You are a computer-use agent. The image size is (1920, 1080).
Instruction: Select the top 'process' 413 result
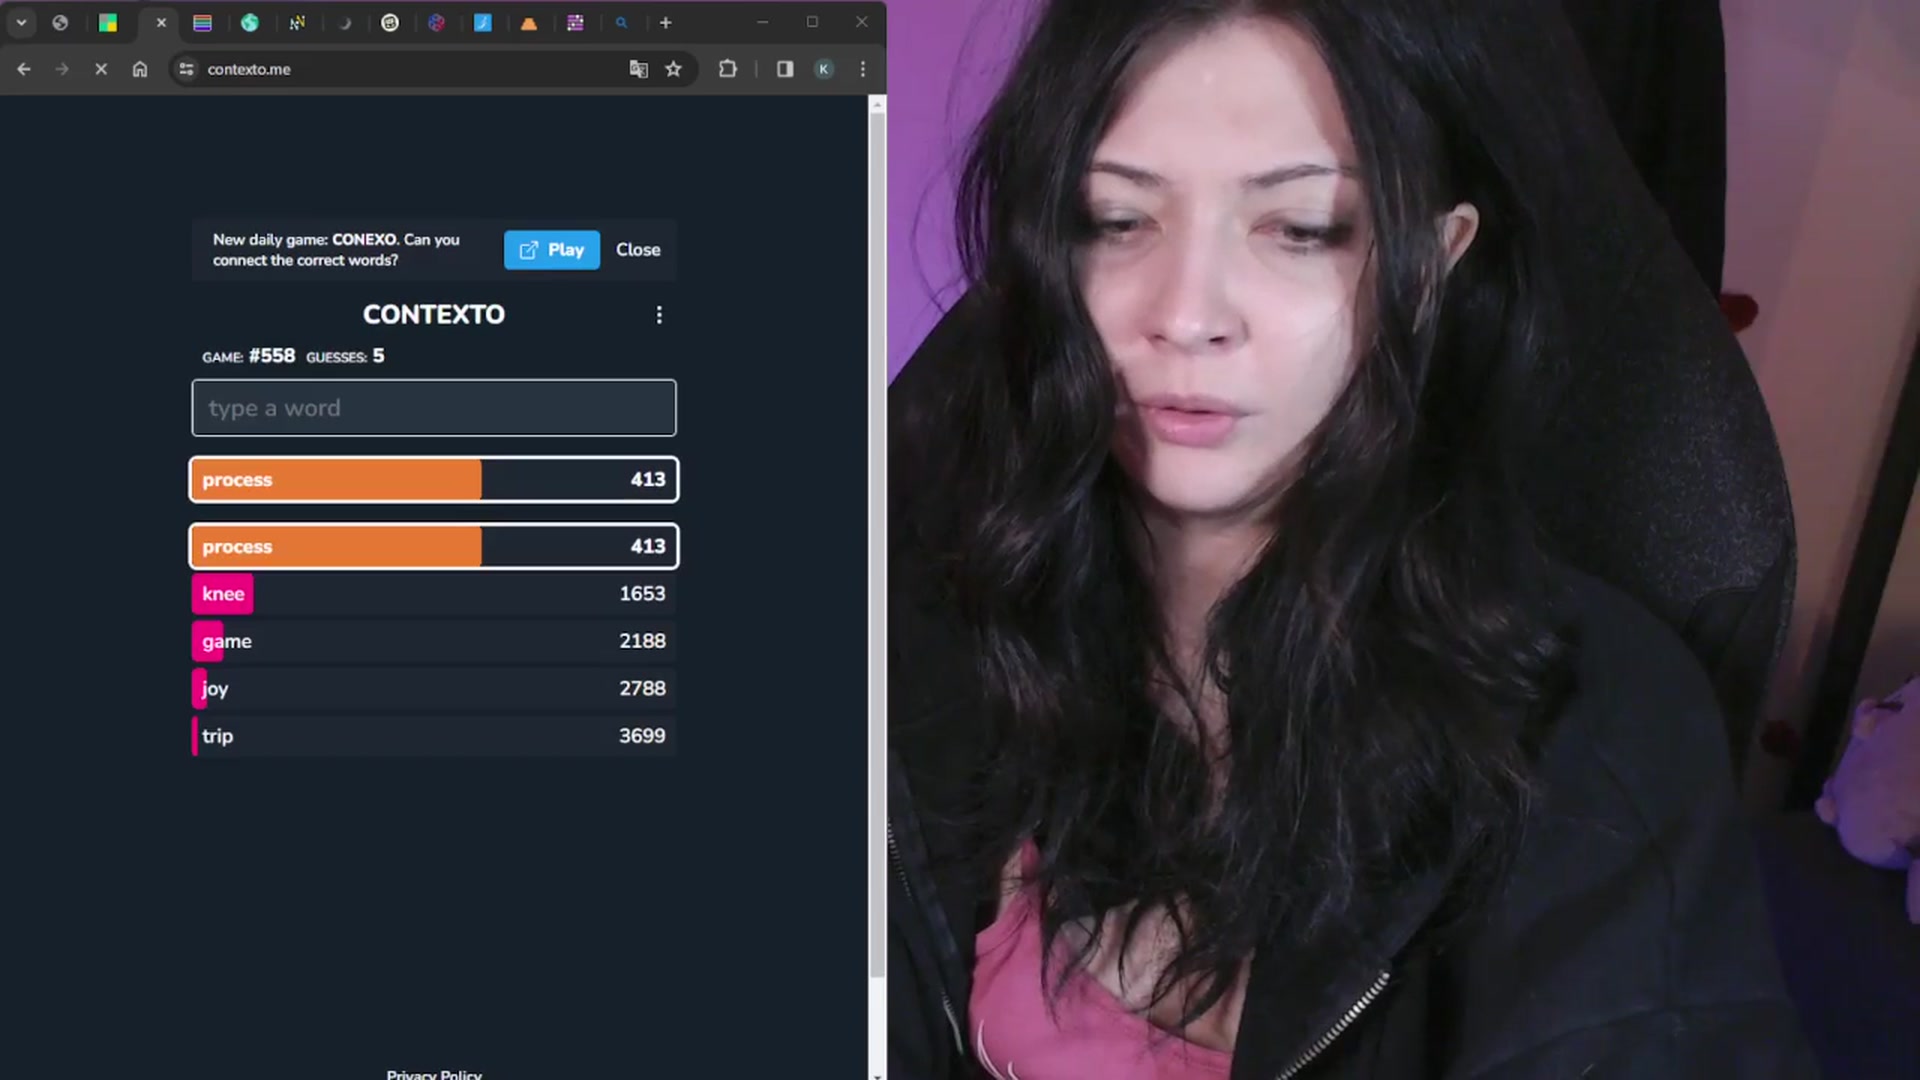[434, 480]
